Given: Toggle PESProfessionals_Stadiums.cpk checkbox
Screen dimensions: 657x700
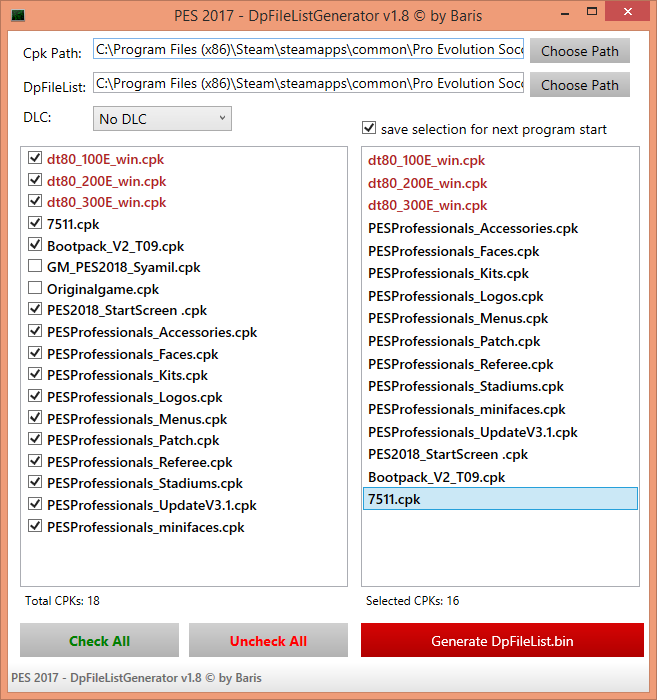Looking at the screenshot, I should (35, 482).
